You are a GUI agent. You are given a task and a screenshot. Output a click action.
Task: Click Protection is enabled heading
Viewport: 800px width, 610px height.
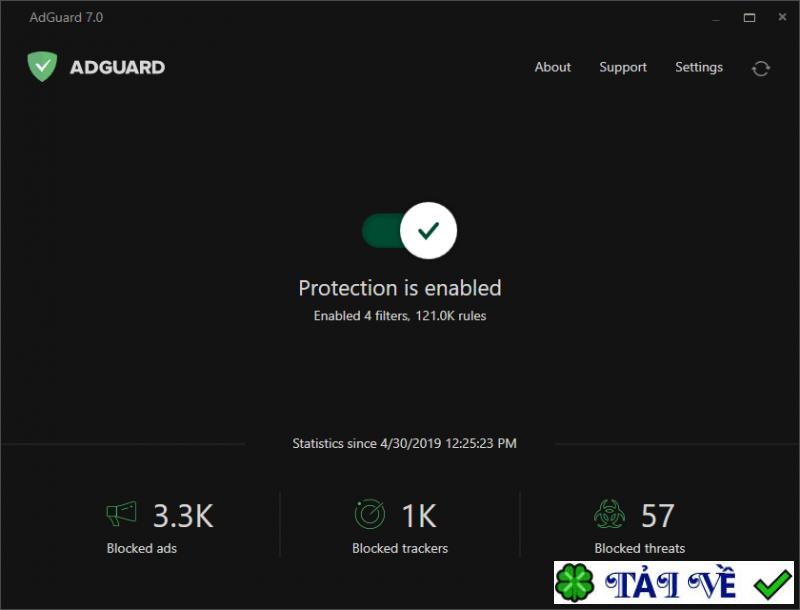[400, 288]
